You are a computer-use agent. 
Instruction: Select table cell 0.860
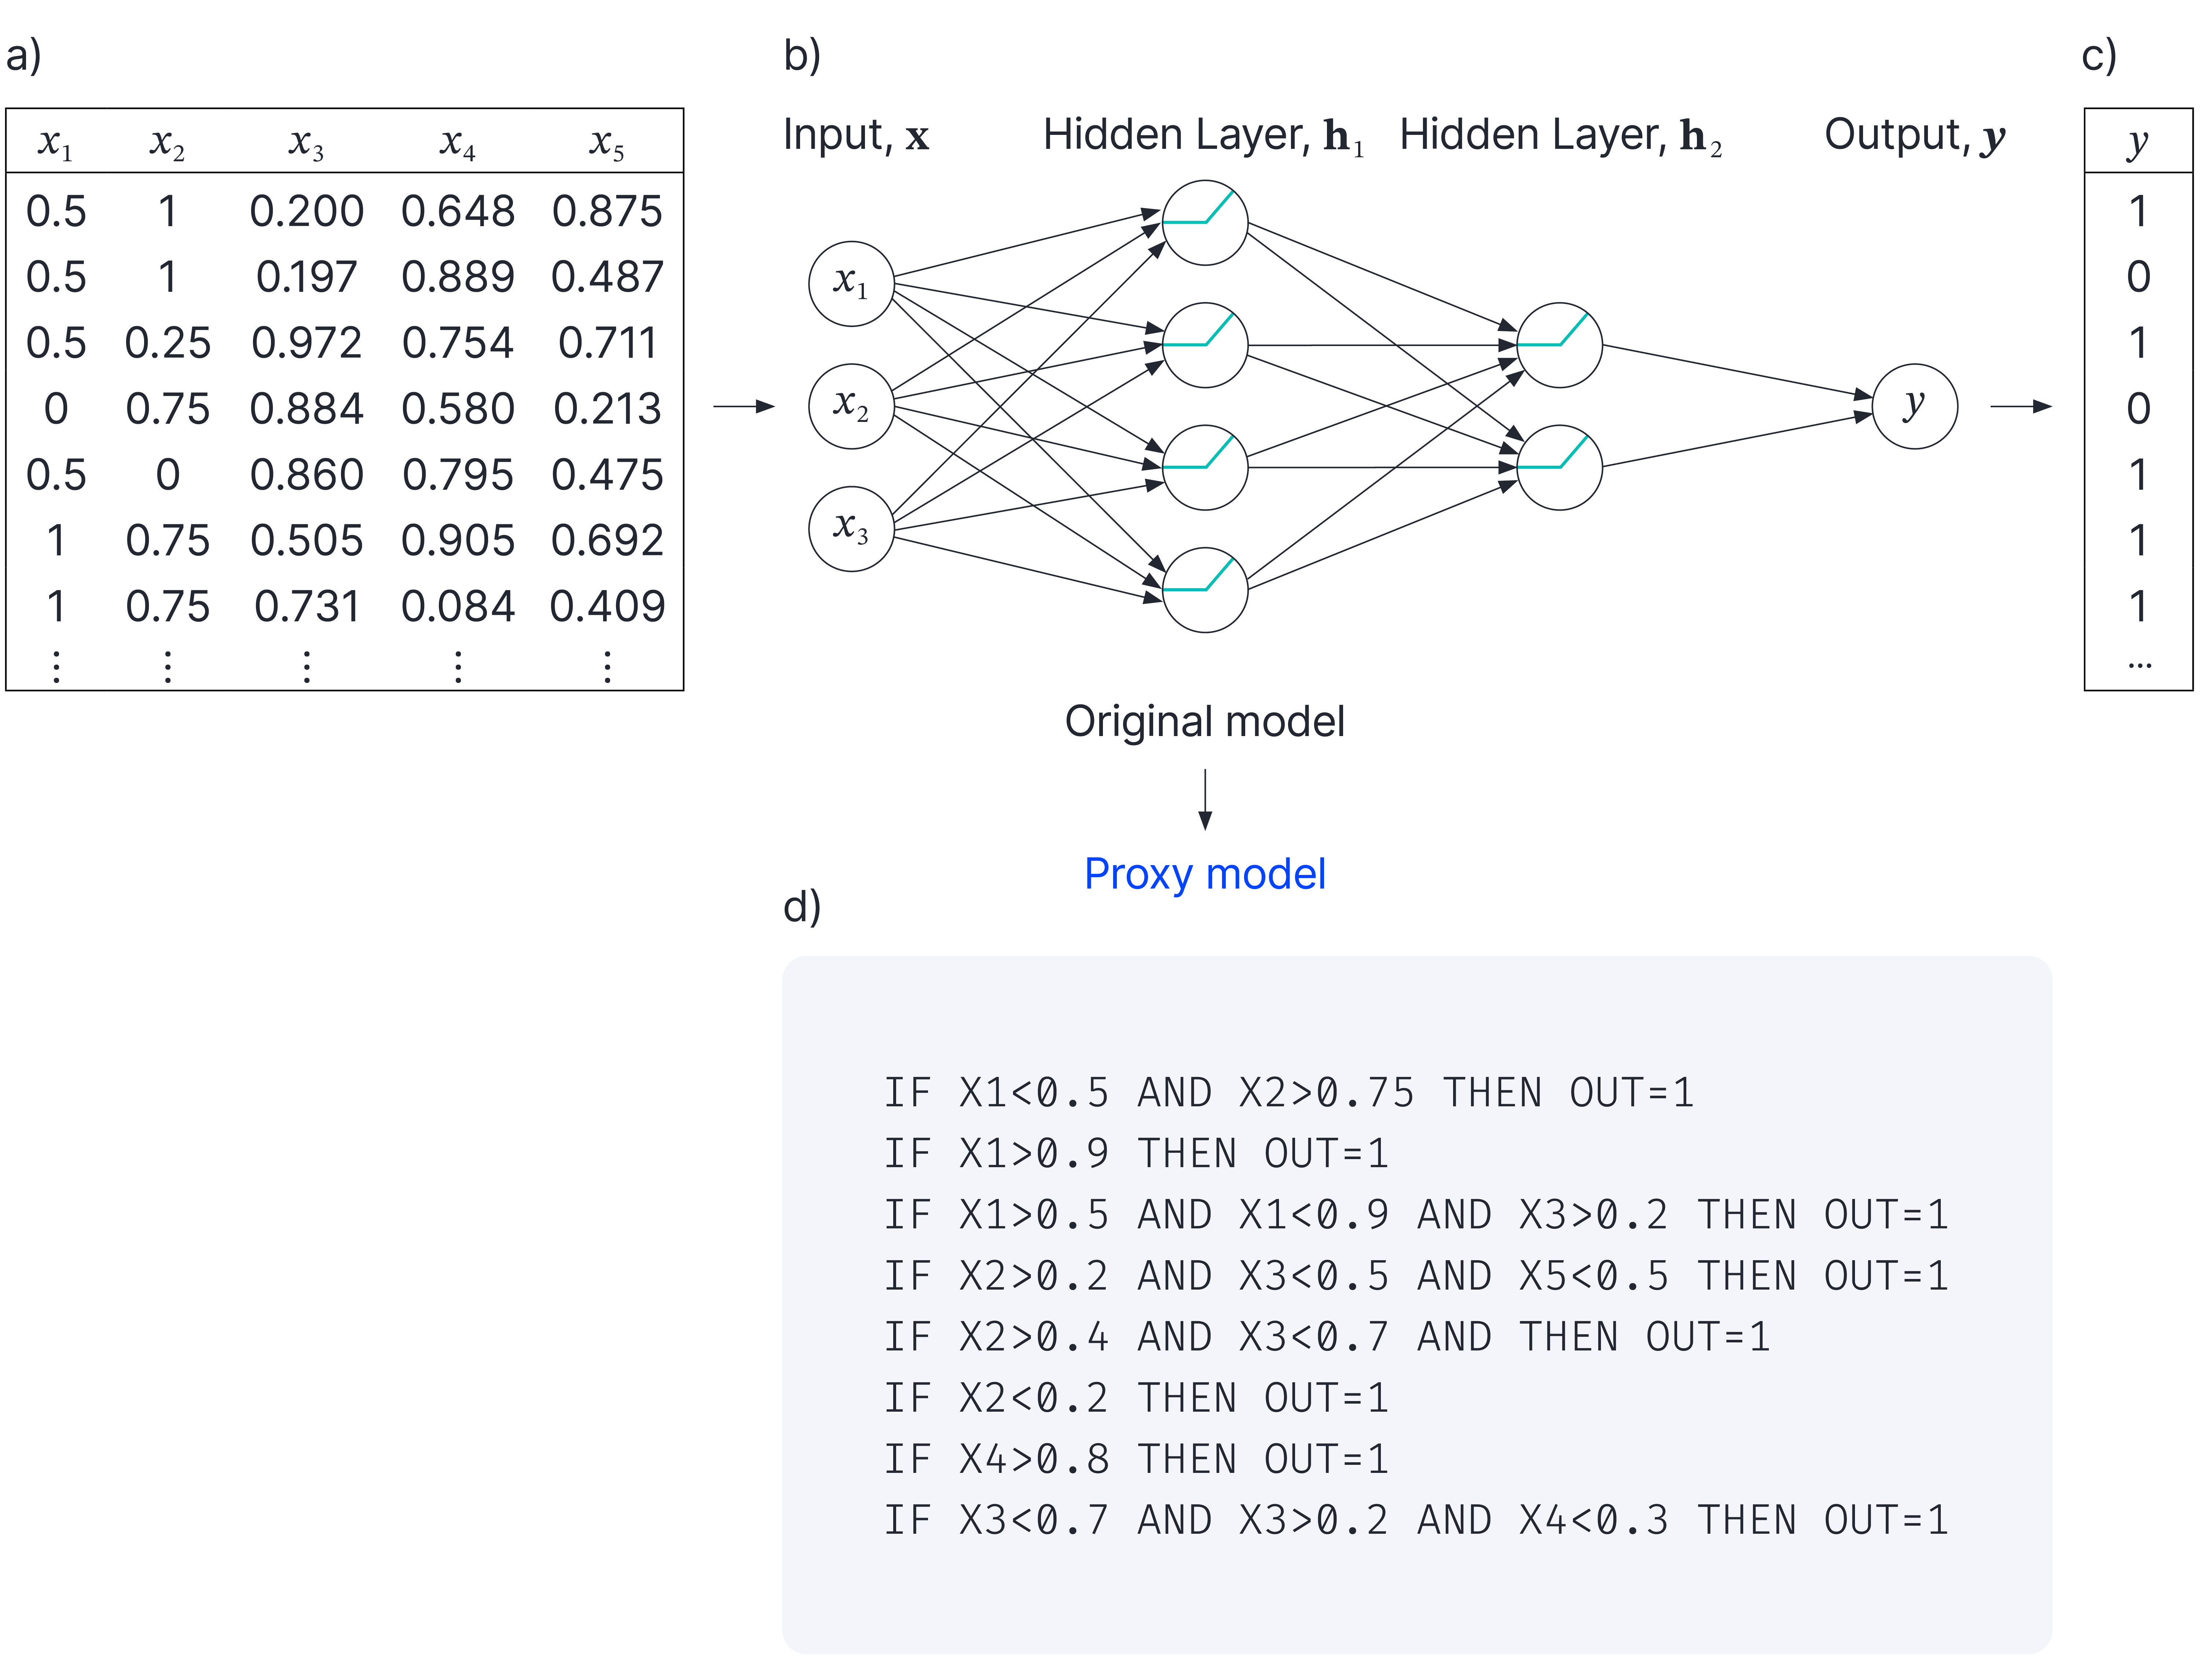click(307, 475)
